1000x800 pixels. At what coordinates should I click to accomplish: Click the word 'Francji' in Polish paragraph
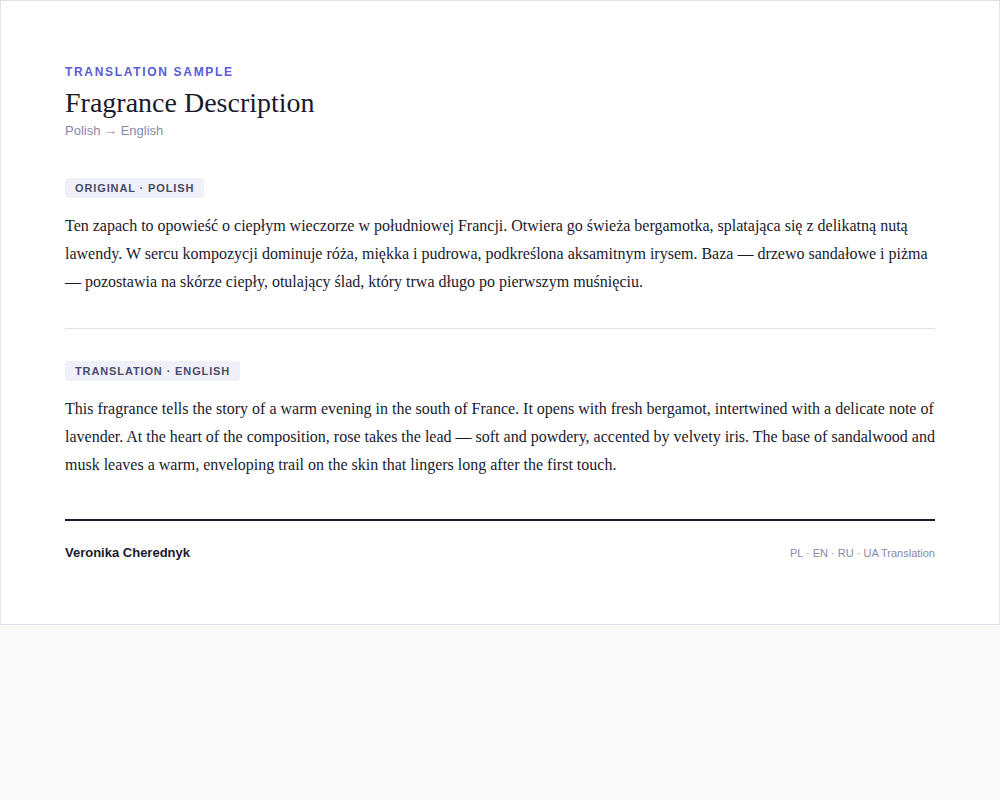coord(482,226)
